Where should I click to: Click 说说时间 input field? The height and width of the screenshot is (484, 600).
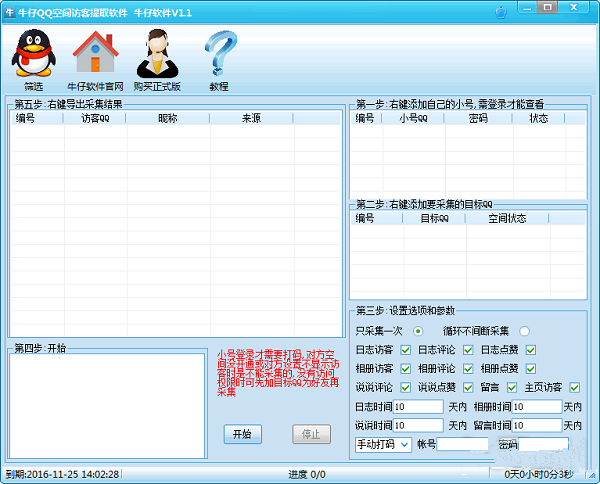418,425
